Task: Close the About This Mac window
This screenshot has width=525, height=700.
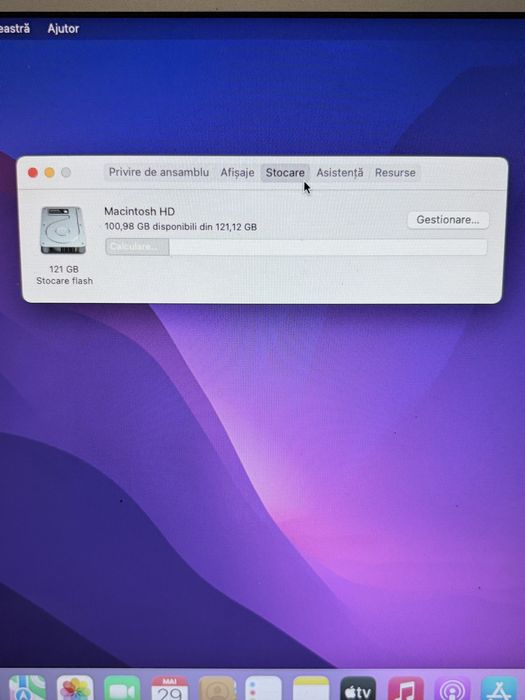Action: coord(33,172)
